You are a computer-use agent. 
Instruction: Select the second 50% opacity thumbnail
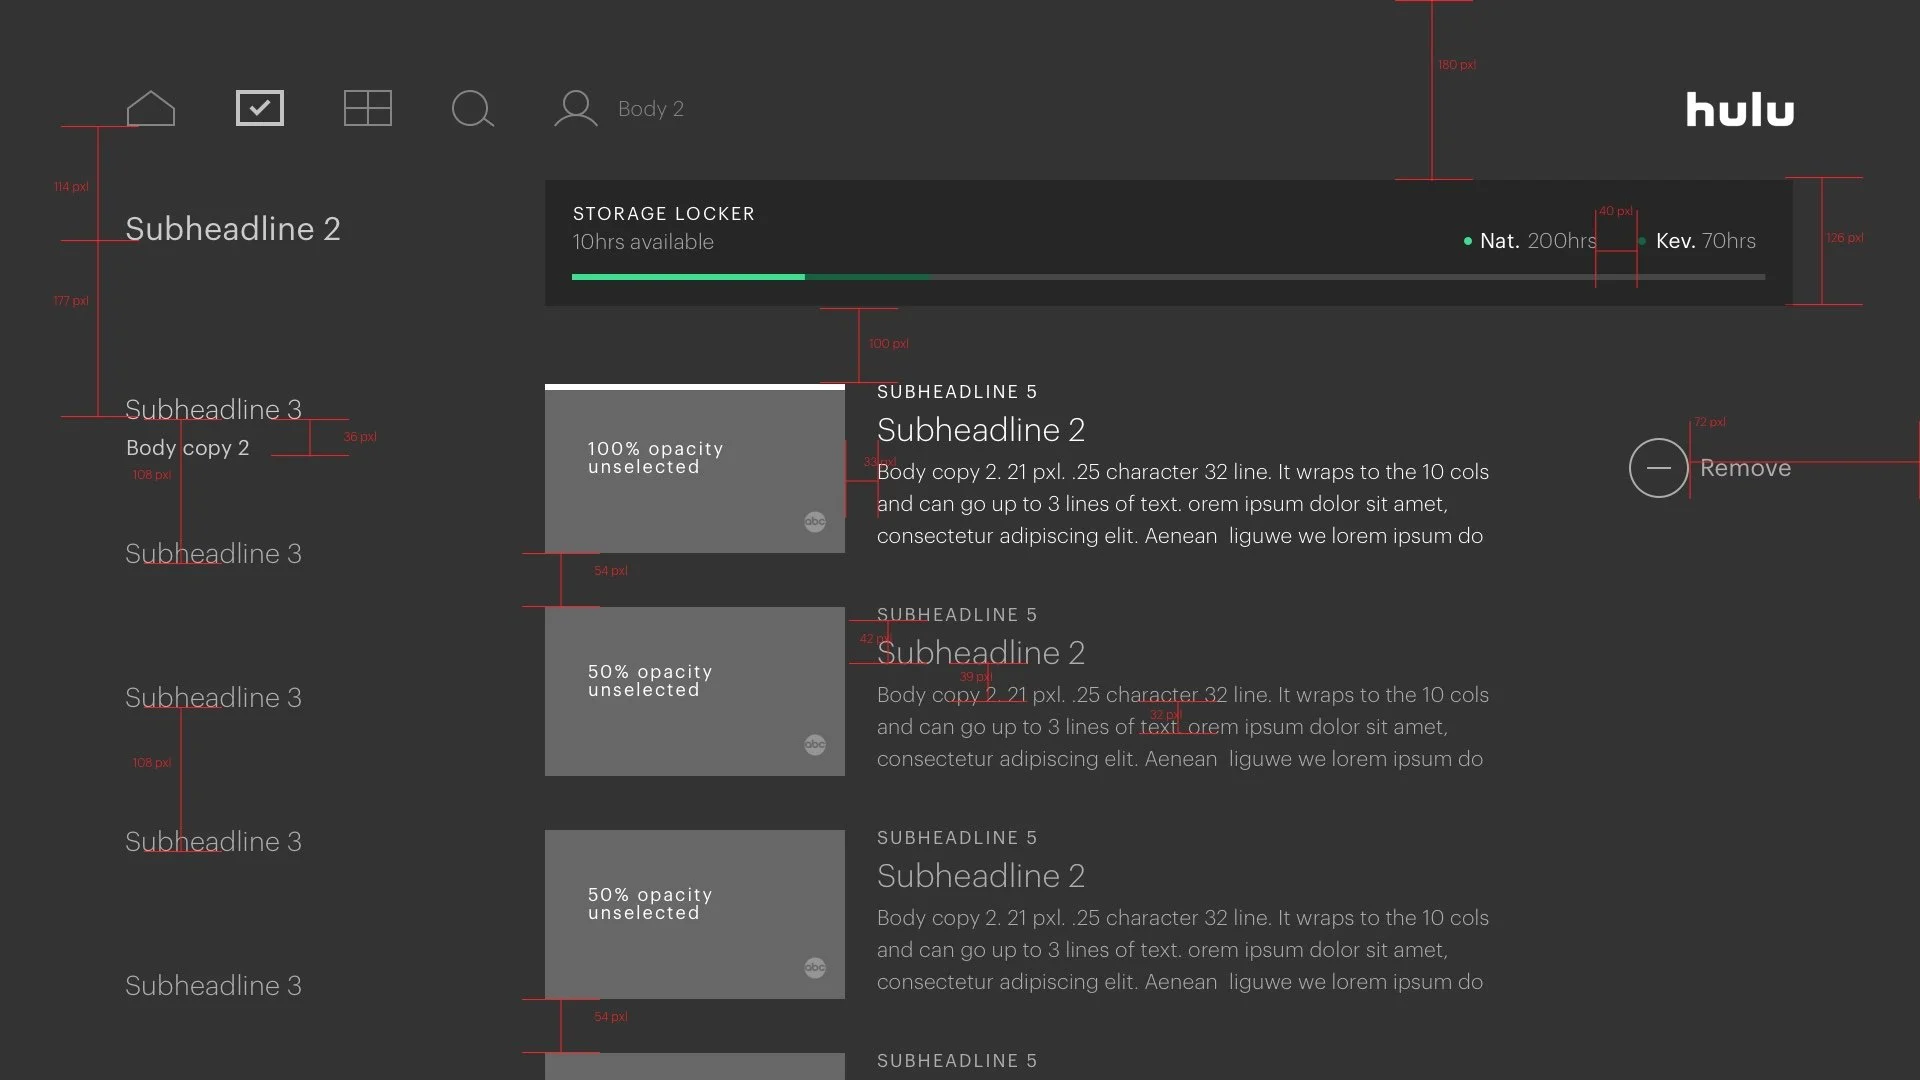tap(695, 692)
